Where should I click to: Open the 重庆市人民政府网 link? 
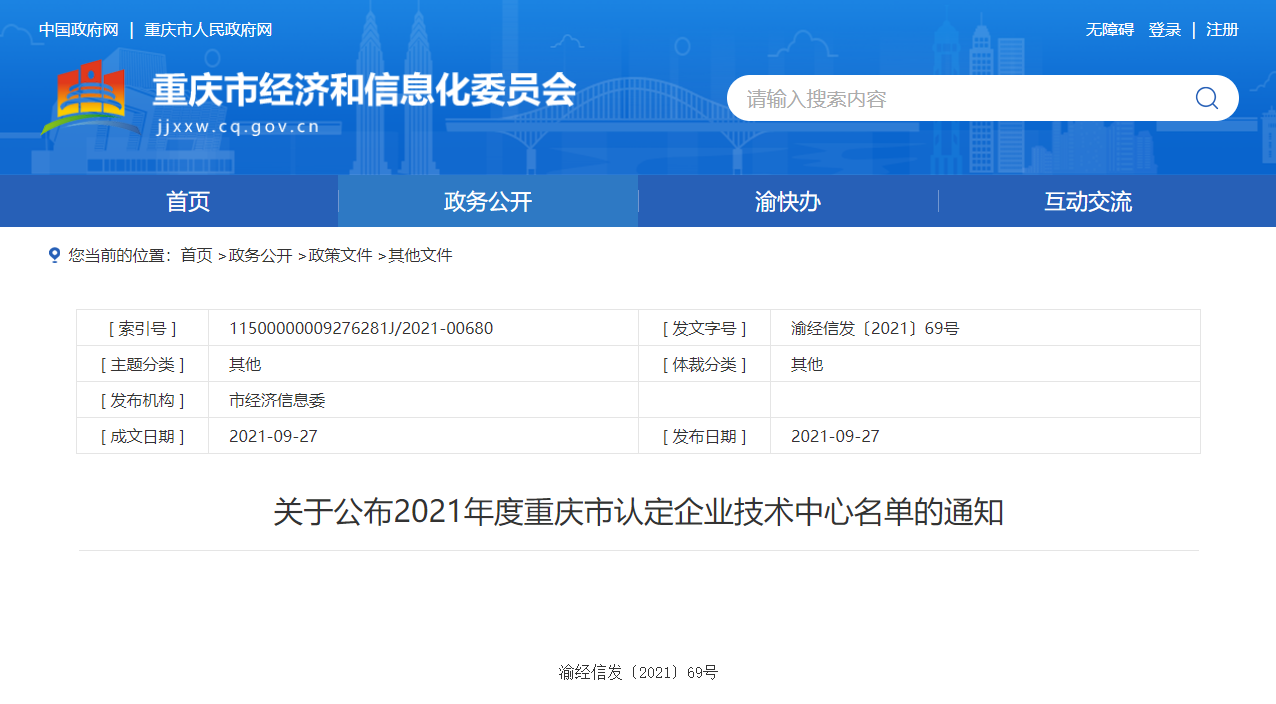208,30
